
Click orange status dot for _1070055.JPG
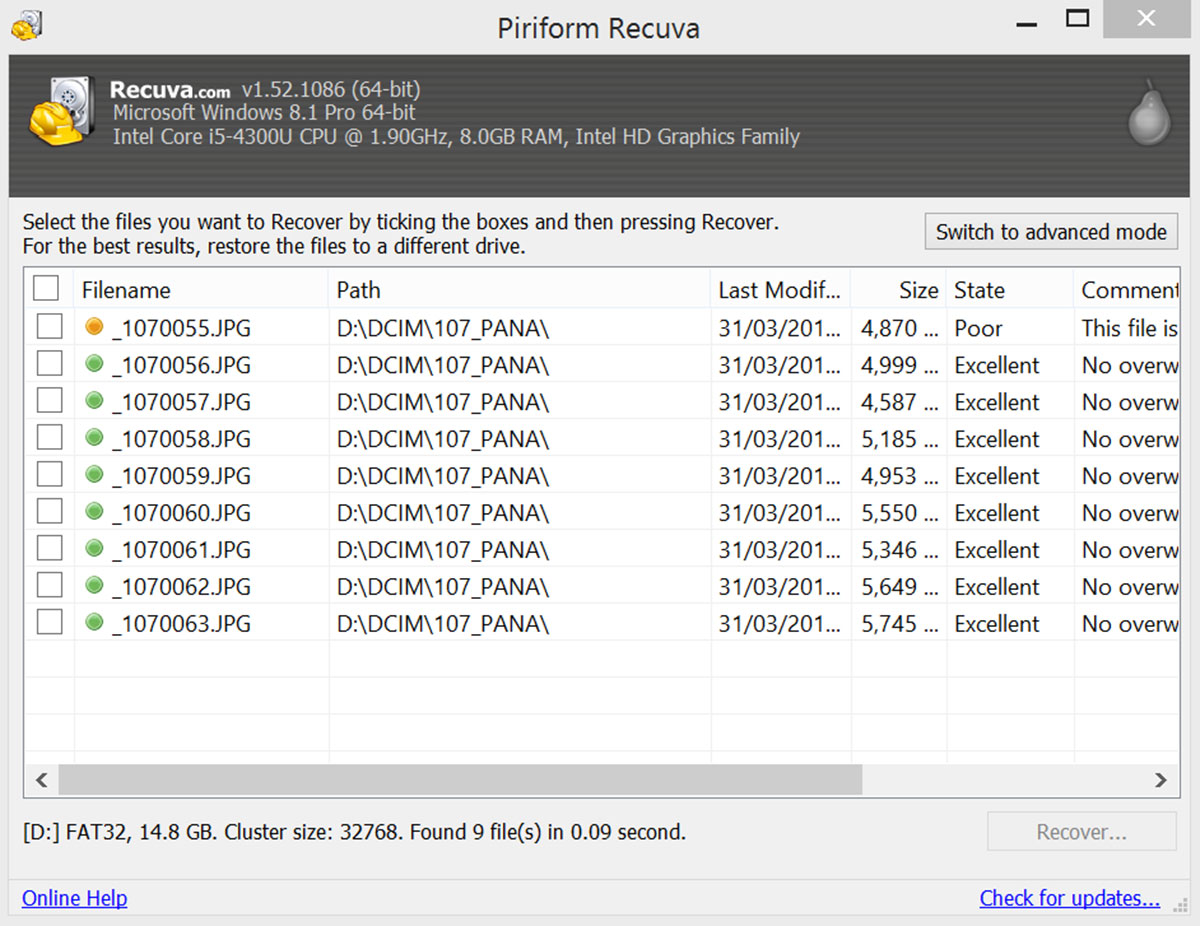pos(95,327)
